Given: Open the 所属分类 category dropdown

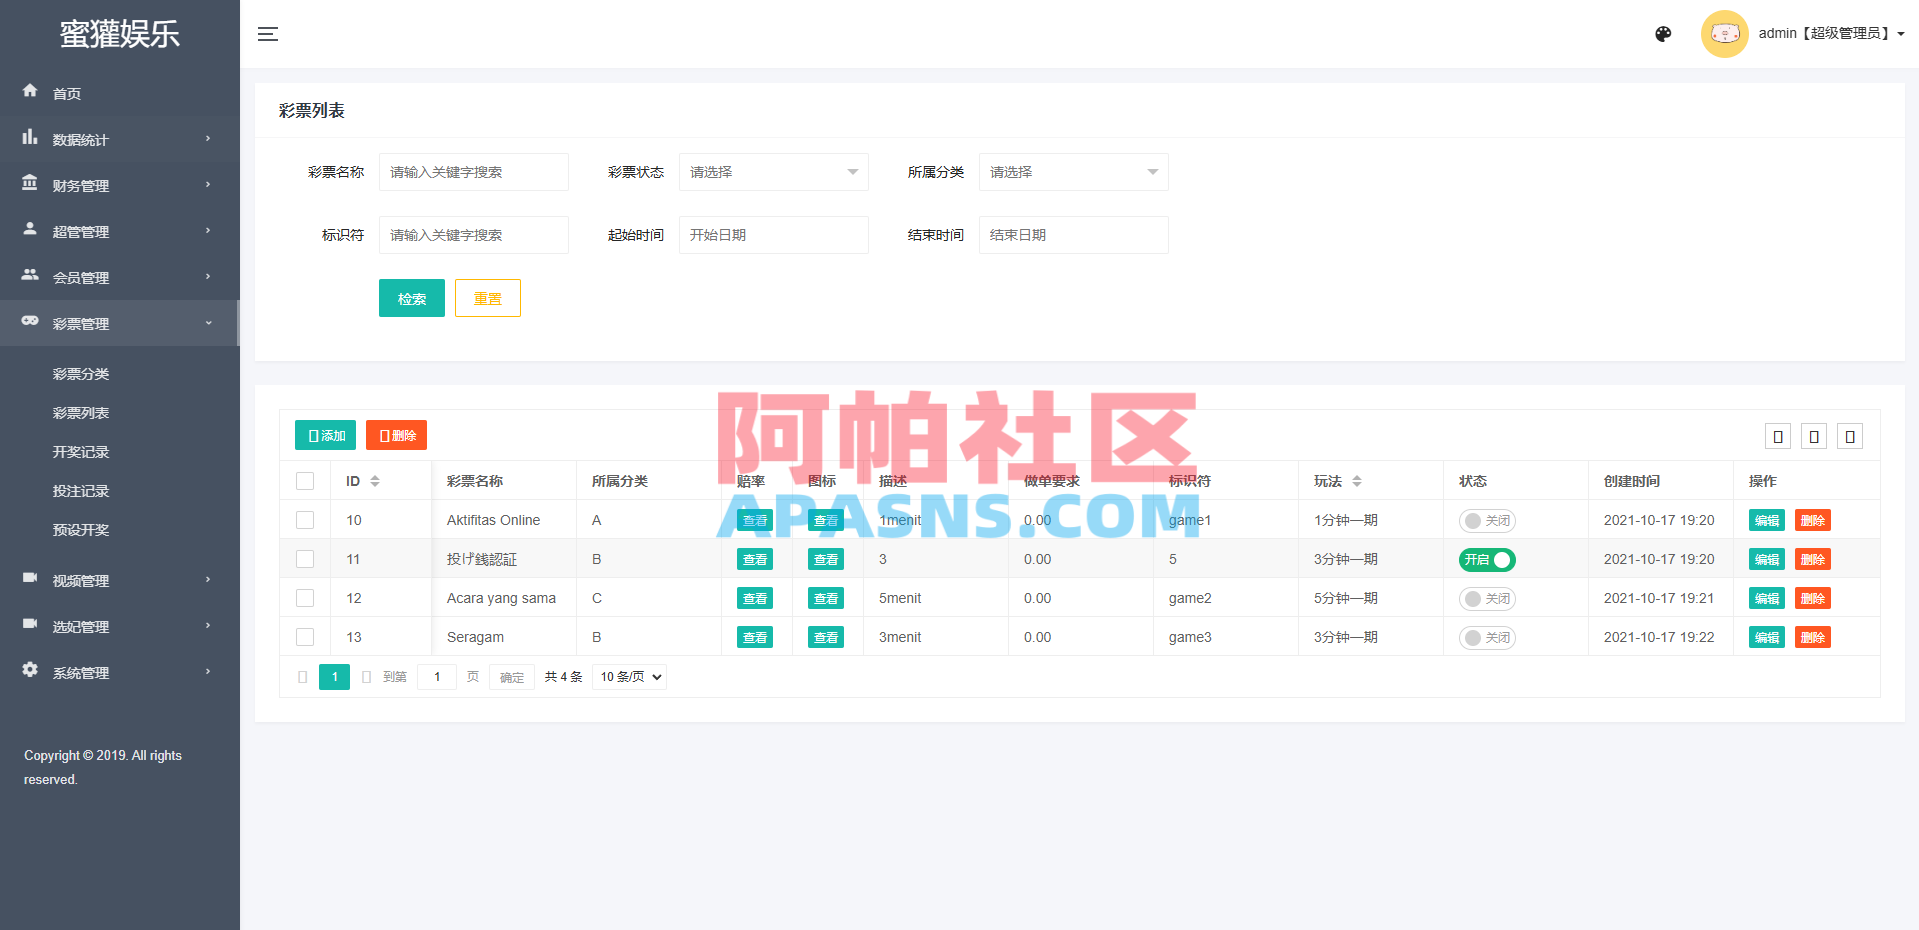Looking at the screenshot, I should 1073,172.
